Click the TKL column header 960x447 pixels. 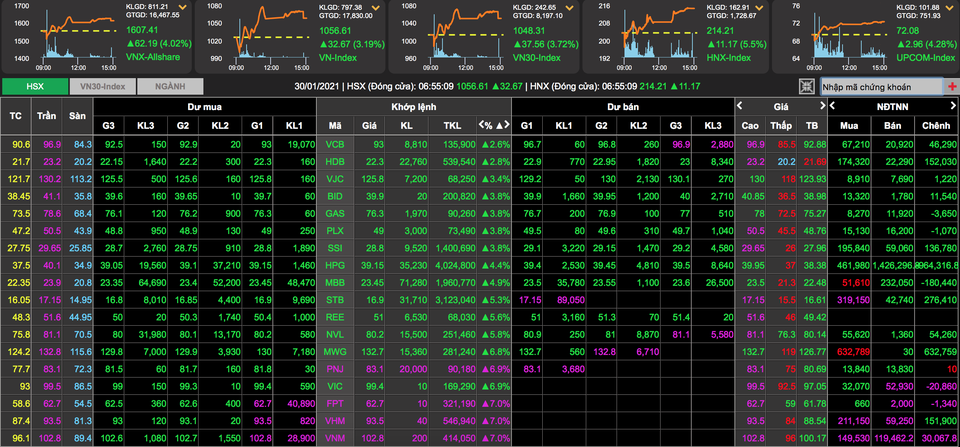point(454,125)
